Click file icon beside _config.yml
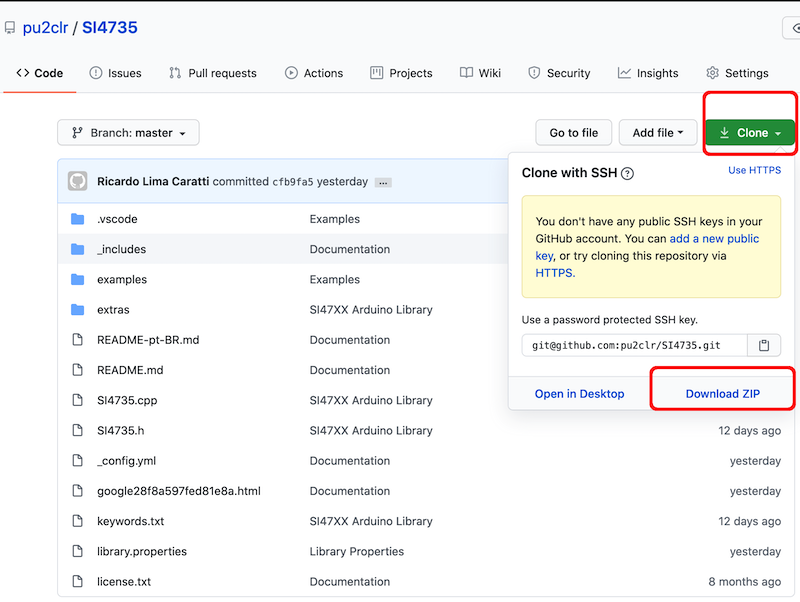 point(78,460)
